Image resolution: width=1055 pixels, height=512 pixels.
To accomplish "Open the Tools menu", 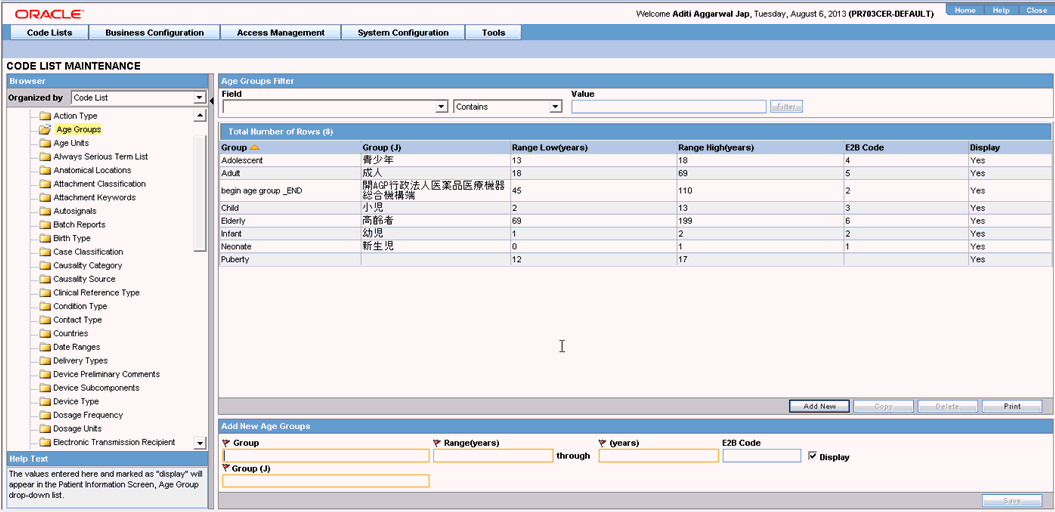I will pyautogui.click(x=493, y=32).
